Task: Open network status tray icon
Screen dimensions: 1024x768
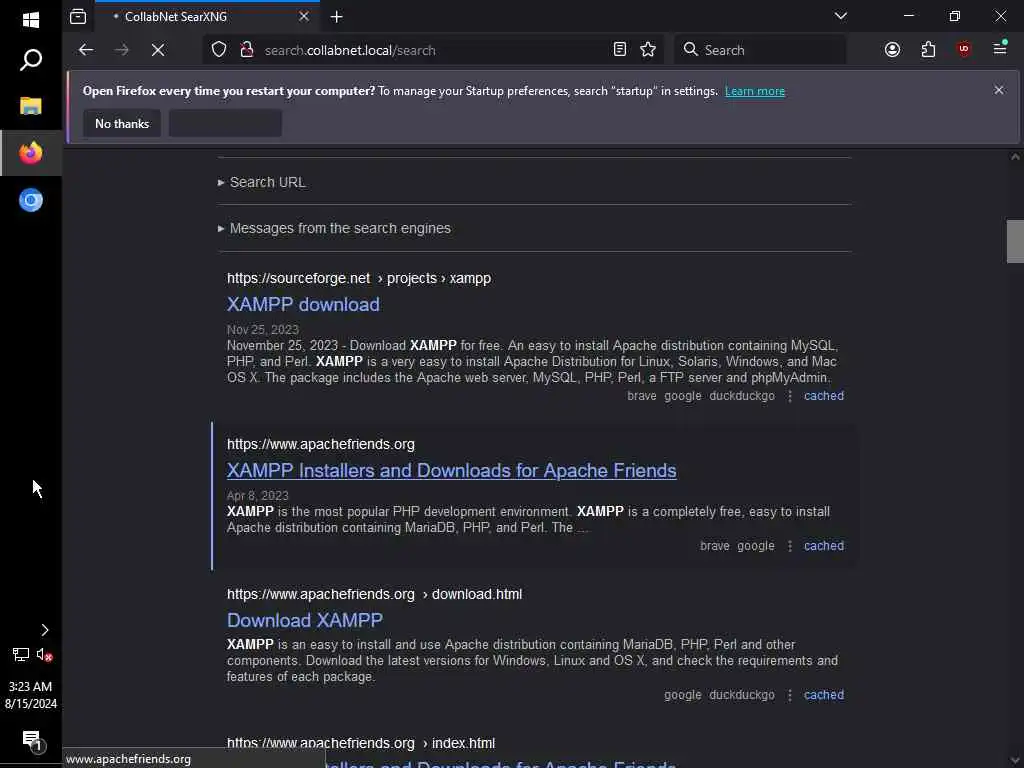Action: 21,654
